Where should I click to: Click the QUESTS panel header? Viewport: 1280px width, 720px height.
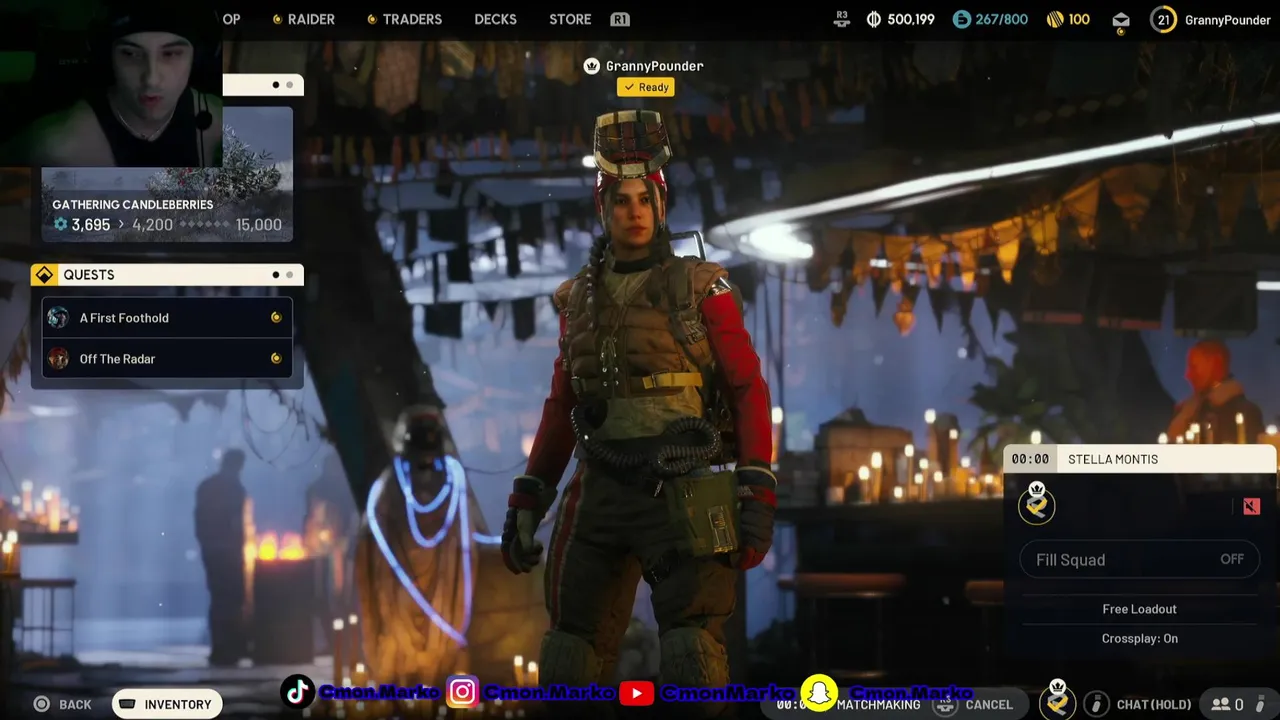tap(167, 275)
